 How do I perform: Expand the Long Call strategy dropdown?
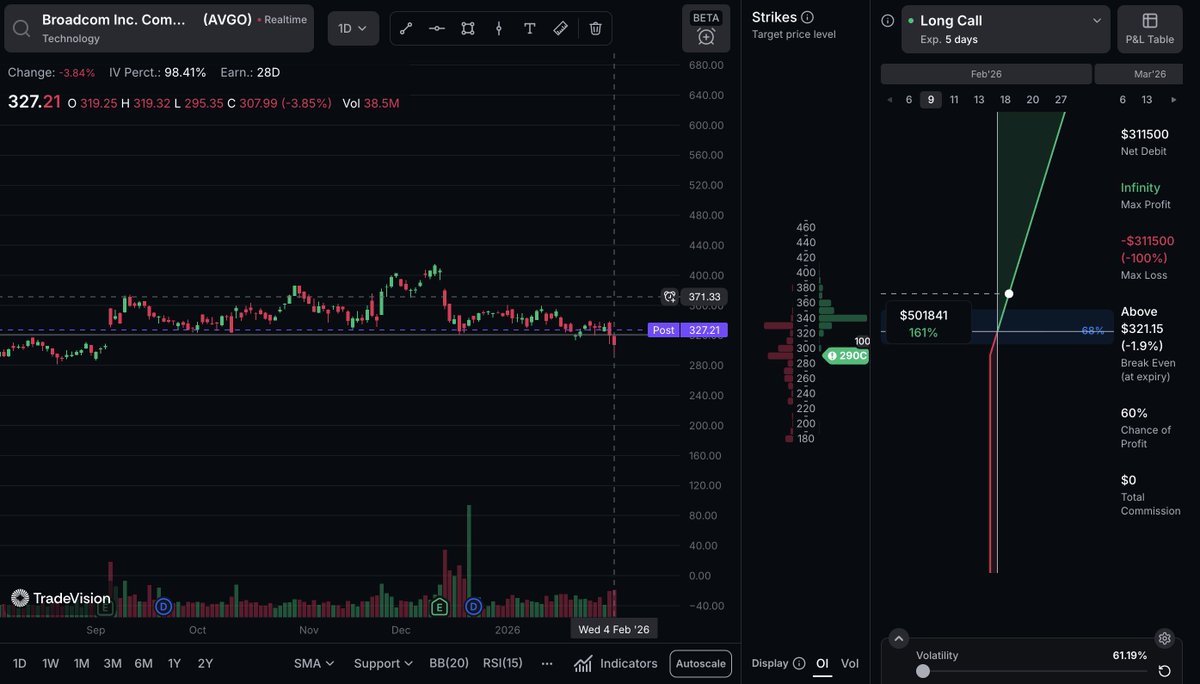tap(1005, 29)
